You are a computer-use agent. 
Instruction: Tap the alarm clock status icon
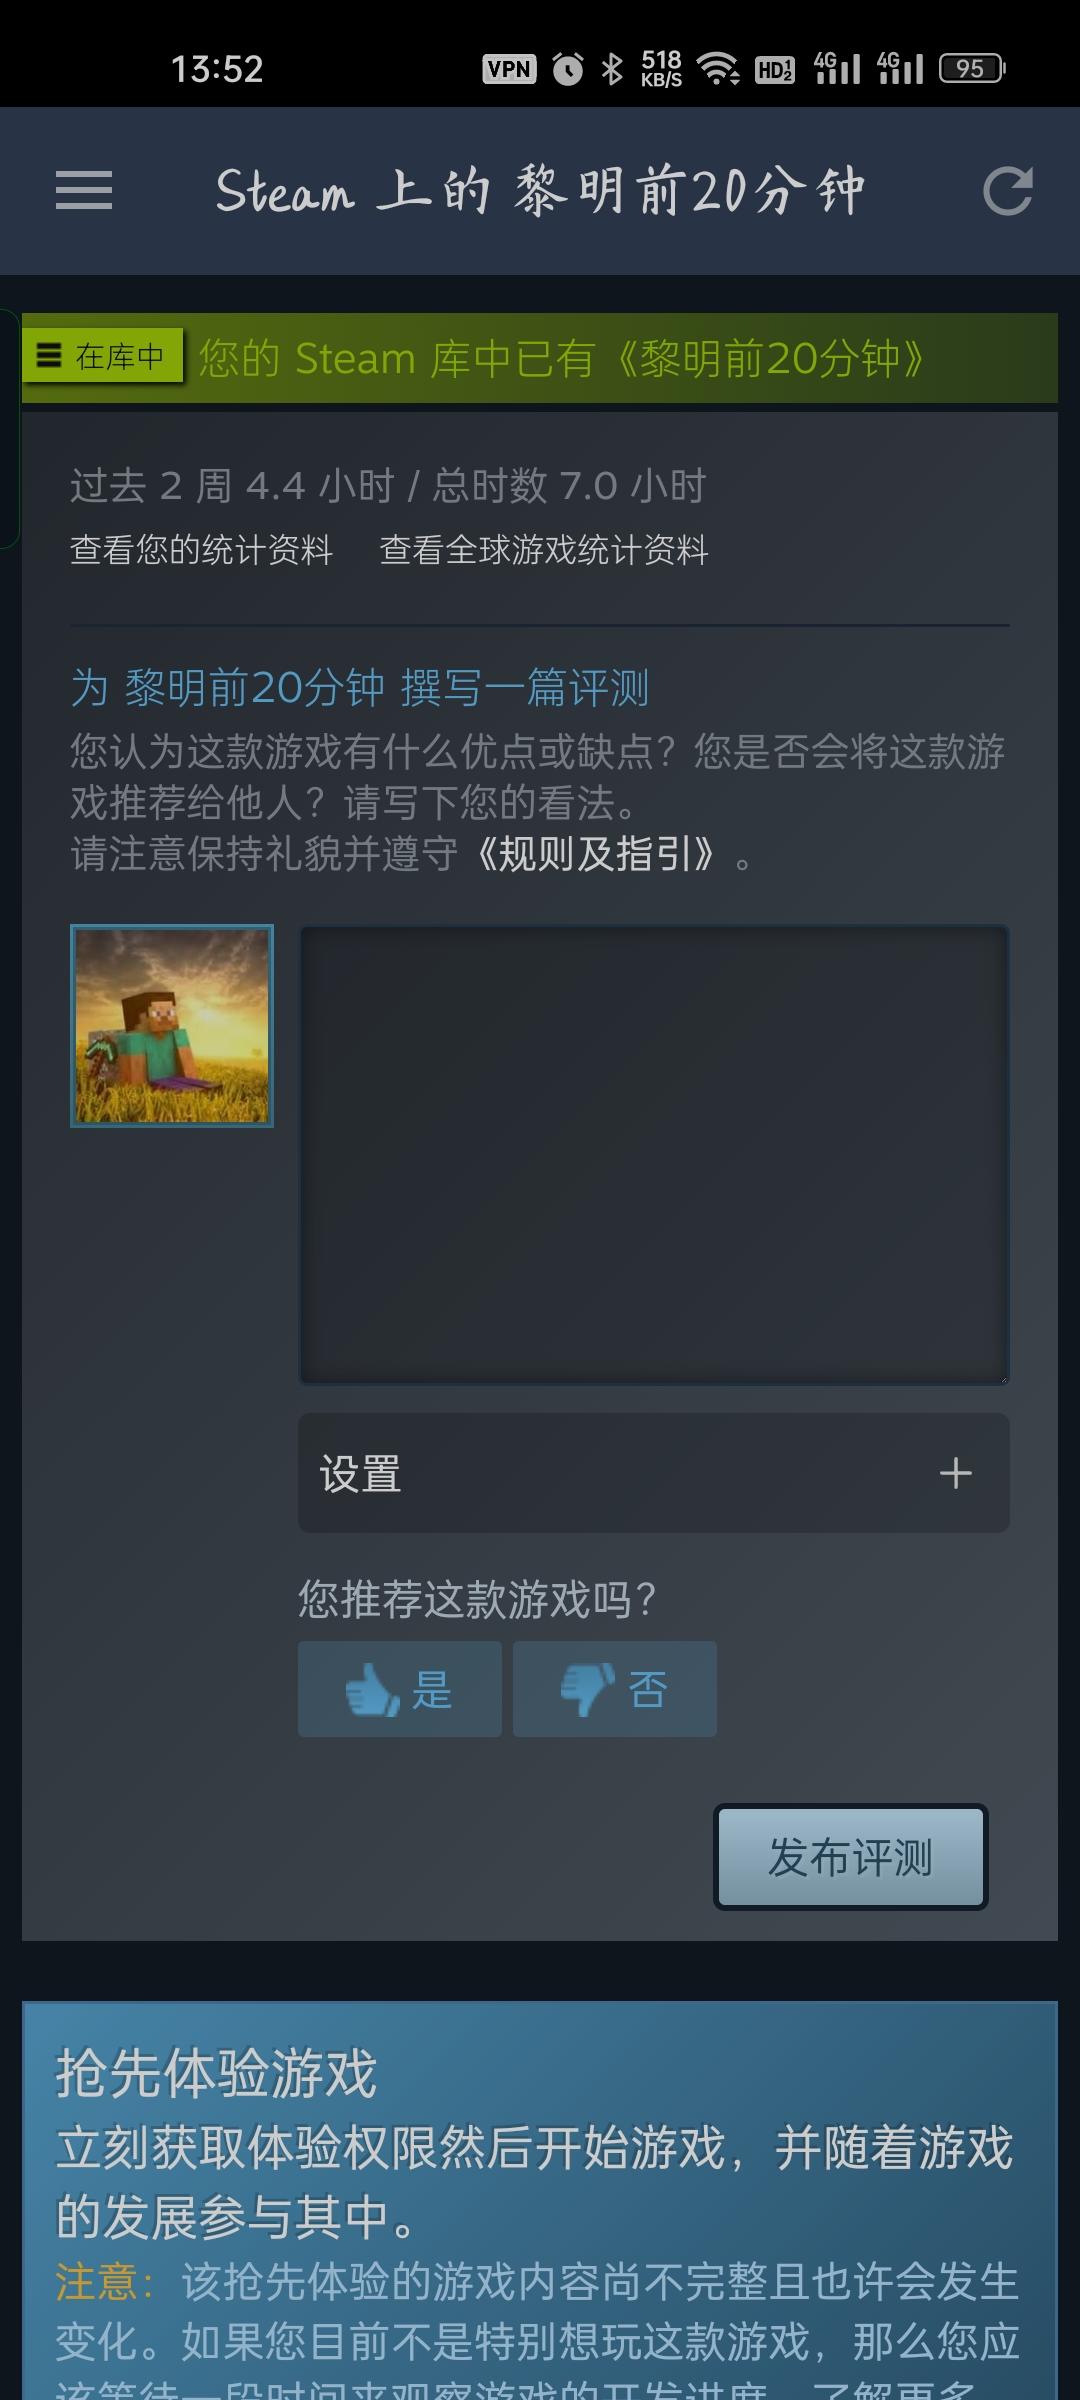[568, 69]
